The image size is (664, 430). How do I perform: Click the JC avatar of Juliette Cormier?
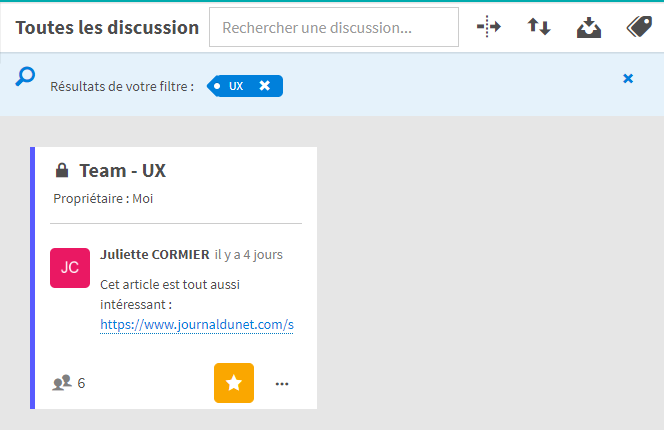coord(70,268)
